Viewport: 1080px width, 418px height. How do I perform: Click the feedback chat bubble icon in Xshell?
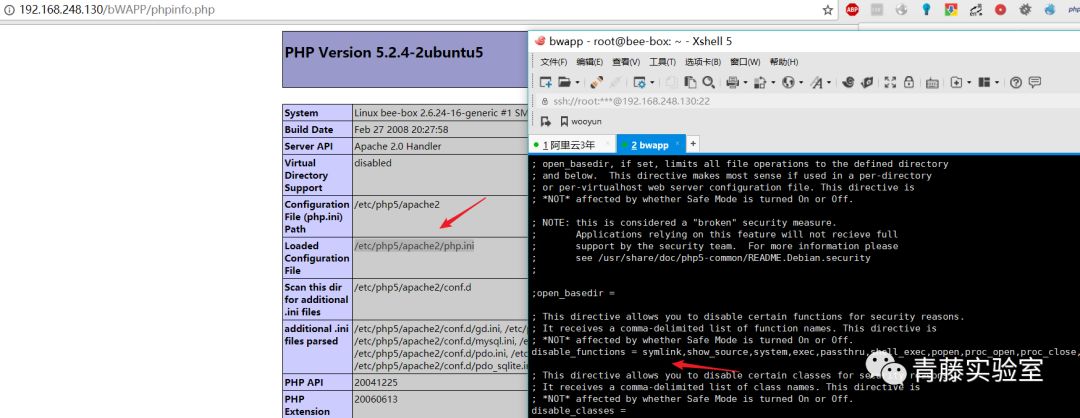(1035, 83)
